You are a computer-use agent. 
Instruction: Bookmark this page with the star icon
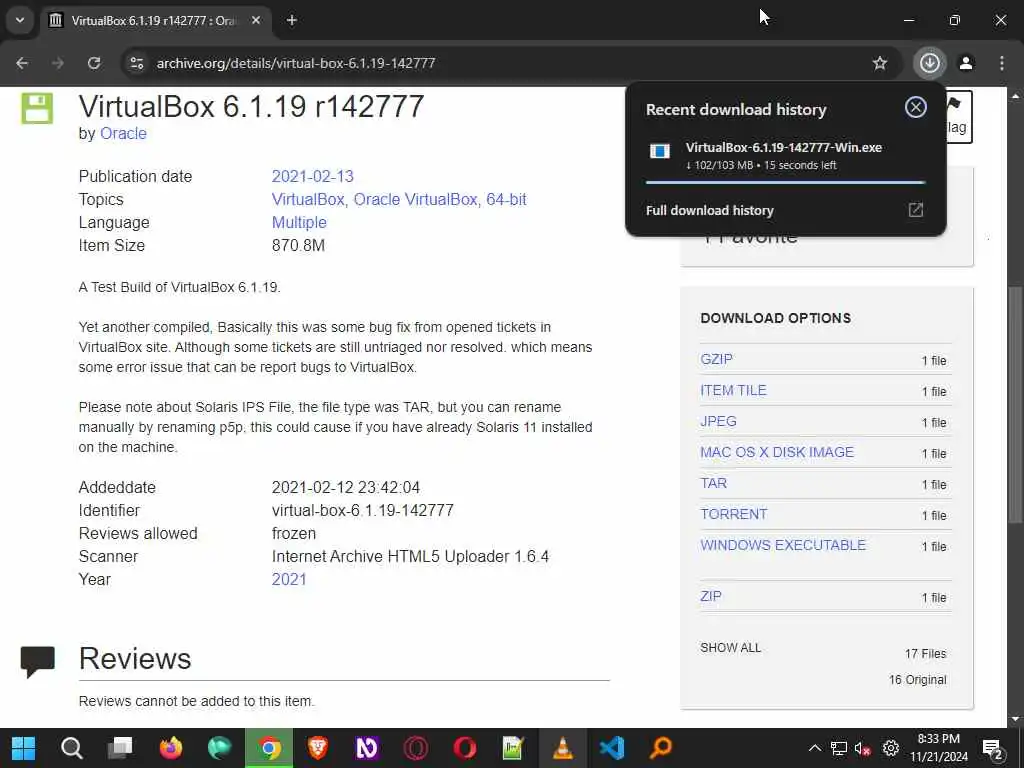point(880,63)
